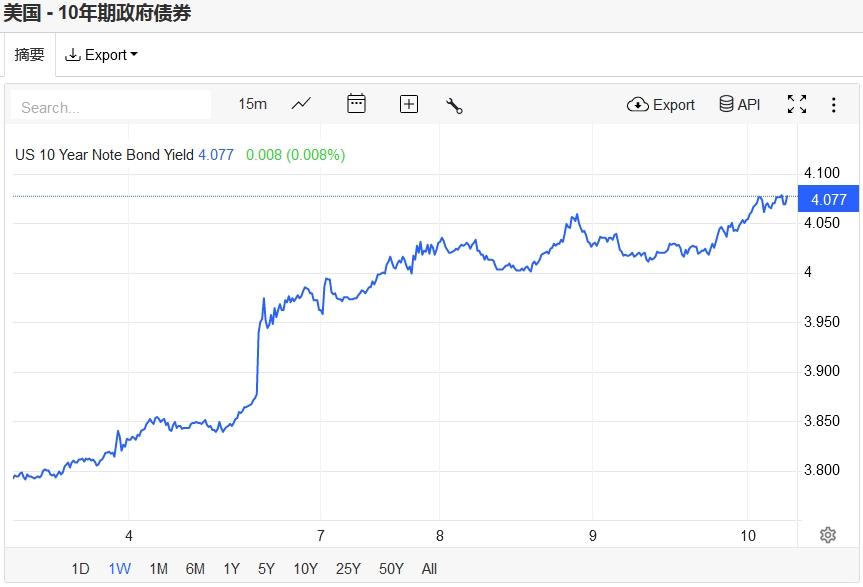Open the API database icon

click(739, 104)
